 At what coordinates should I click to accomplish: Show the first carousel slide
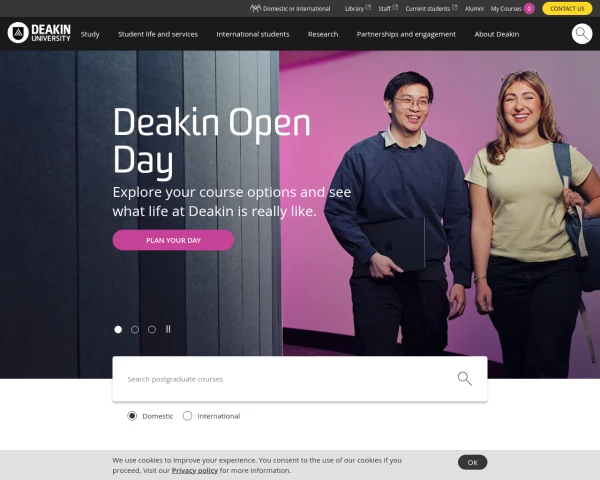[118, 329]
